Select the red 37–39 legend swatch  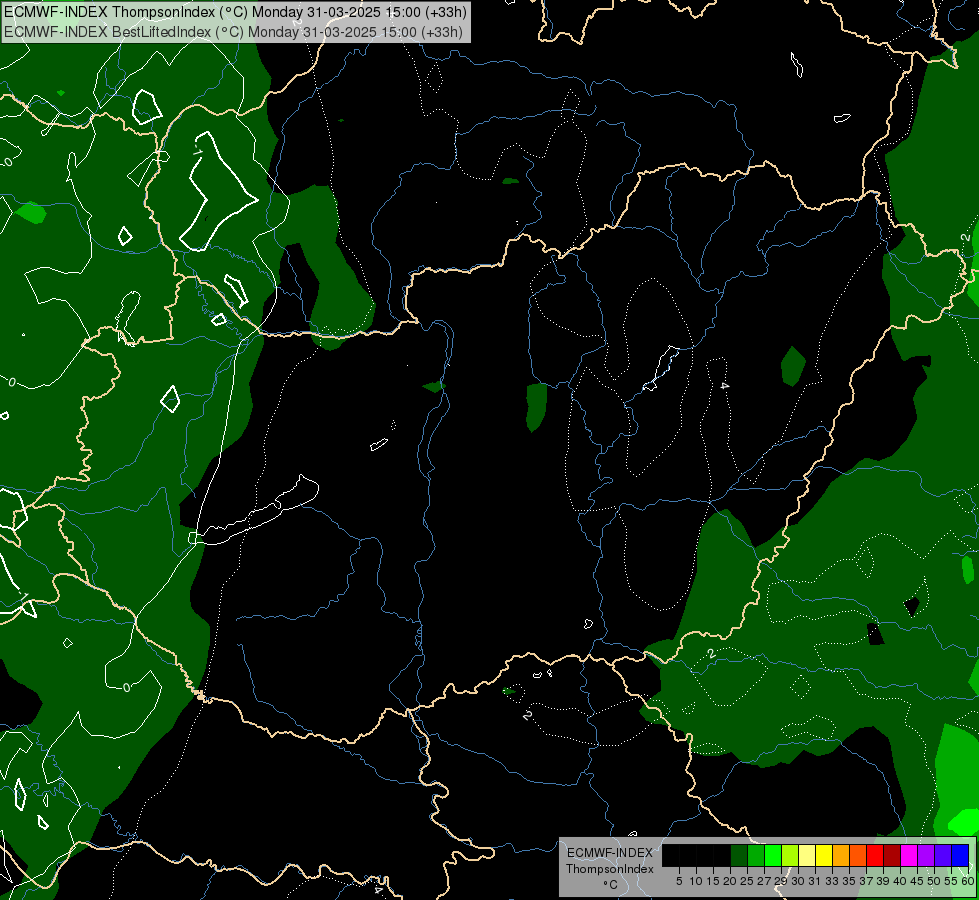pos(875,855)
